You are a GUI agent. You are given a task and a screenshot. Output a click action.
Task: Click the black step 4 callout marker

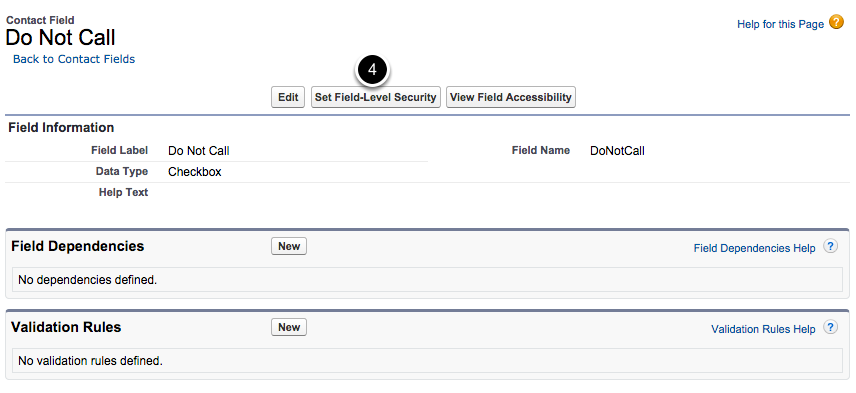372,70
